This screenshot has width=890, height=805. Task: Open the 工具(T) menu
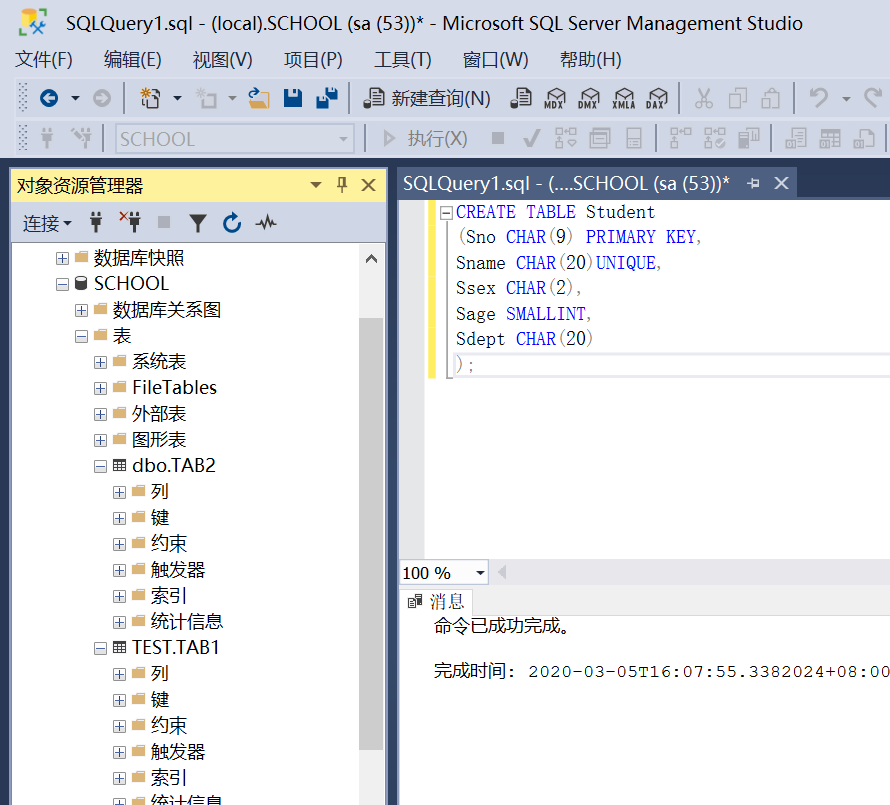tap(403, 60)
